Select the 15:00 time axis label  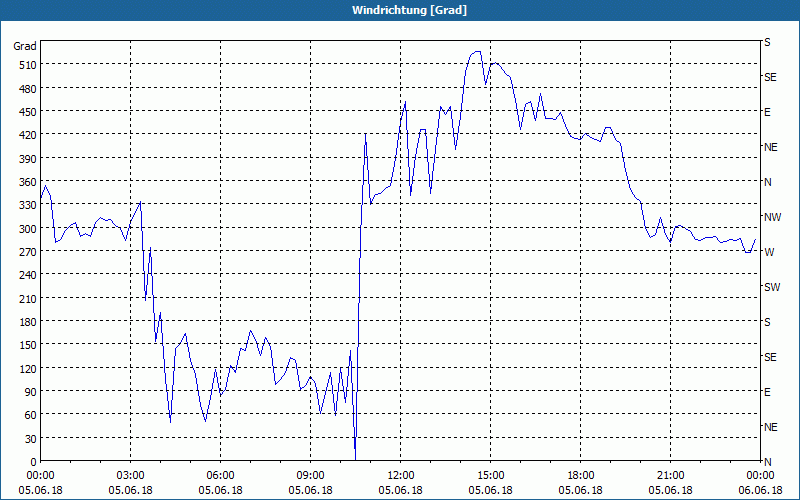click(x=490, y=476)
